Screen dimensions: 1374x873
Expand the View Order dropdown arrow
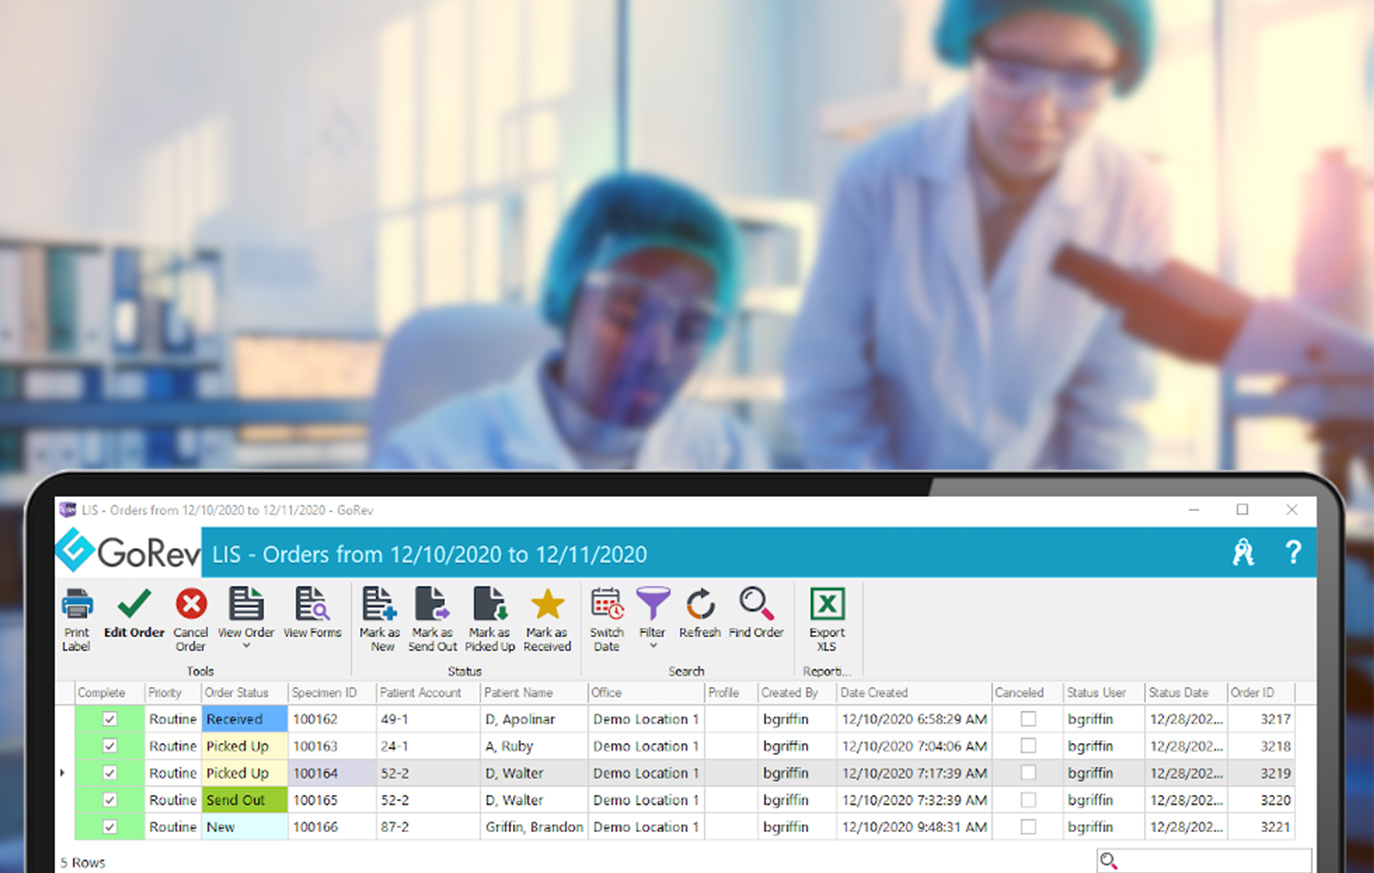[246, 647]
